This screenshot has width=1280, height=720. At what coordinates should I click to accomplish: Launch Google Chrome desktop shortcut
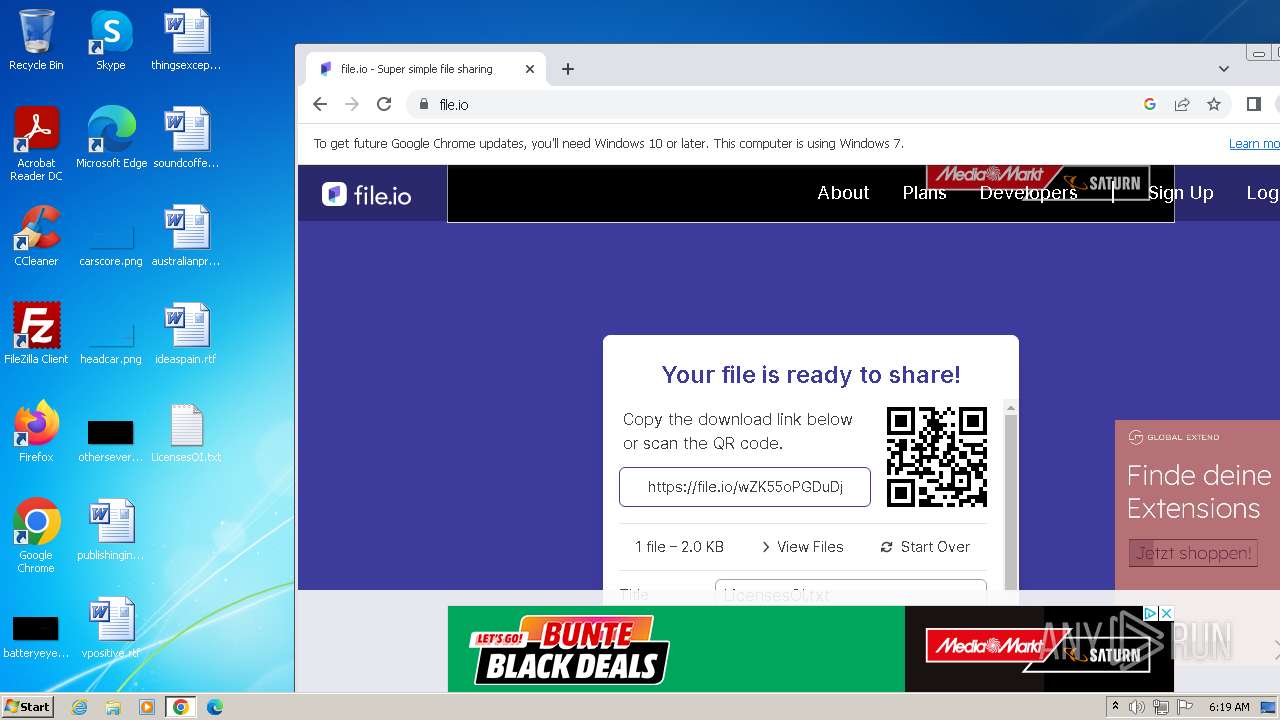(36, 536)
